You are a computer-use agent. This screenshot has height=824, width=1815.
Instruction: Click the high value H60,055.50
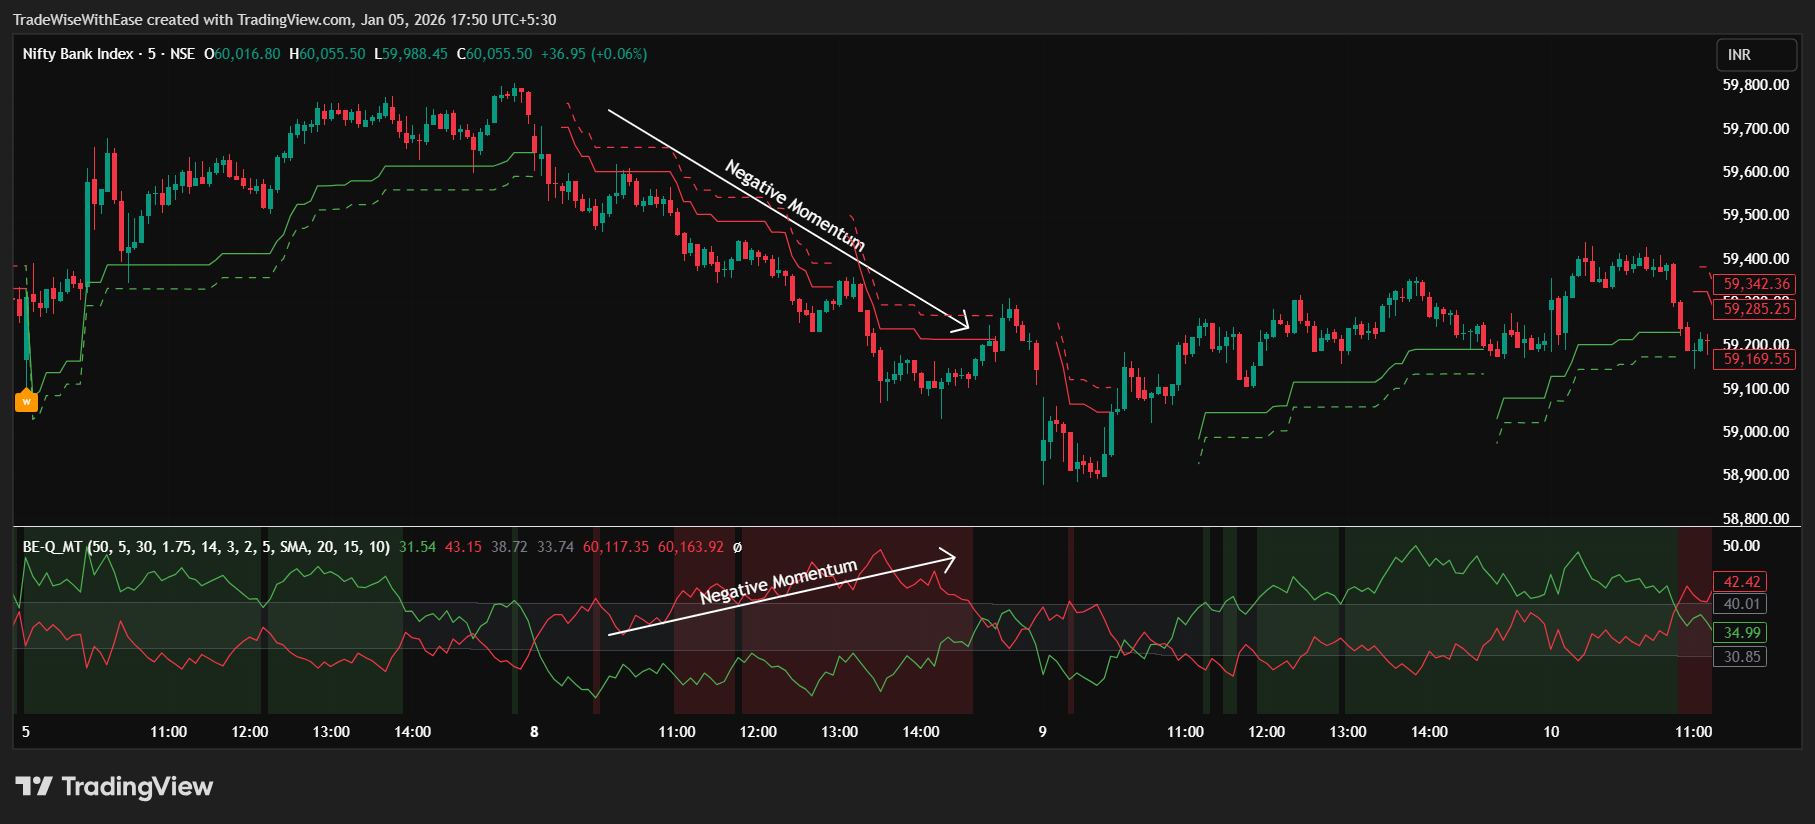[x=327, y=54]
